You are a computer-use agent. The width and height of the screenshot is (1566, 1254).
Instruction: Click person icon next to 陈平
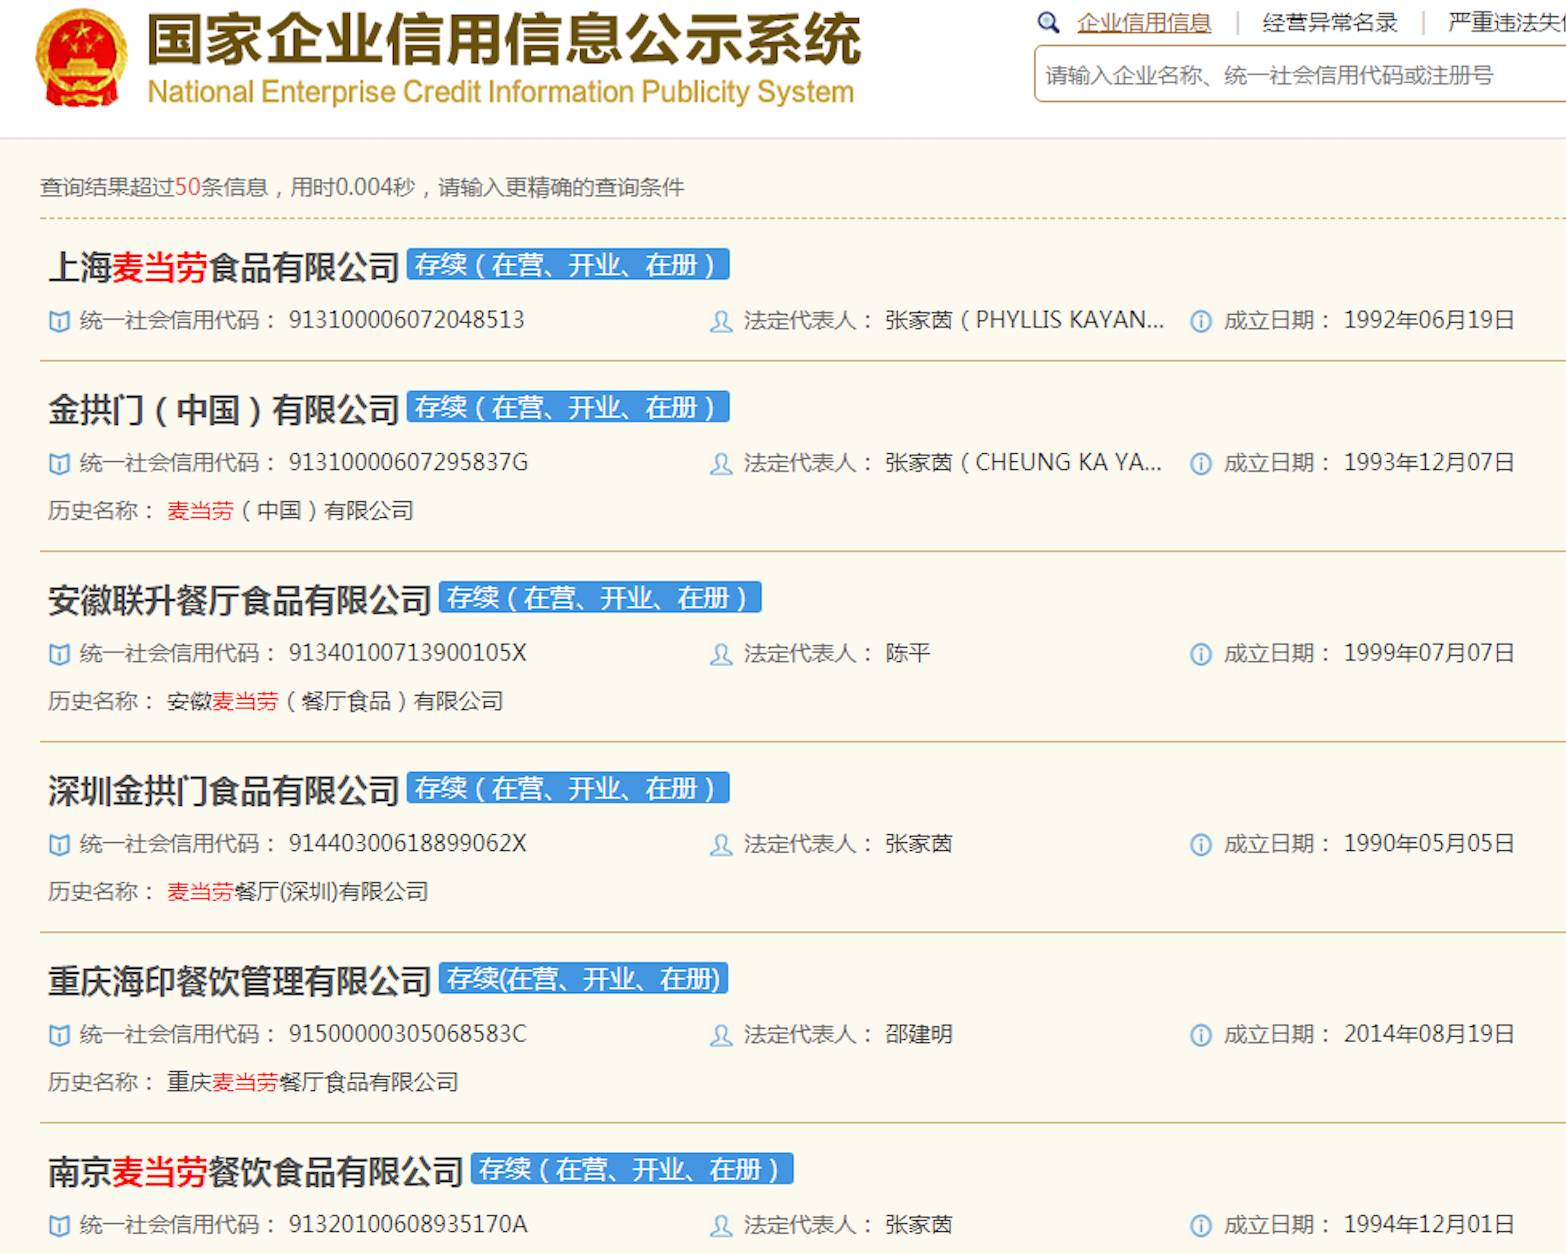click(720, 653)
